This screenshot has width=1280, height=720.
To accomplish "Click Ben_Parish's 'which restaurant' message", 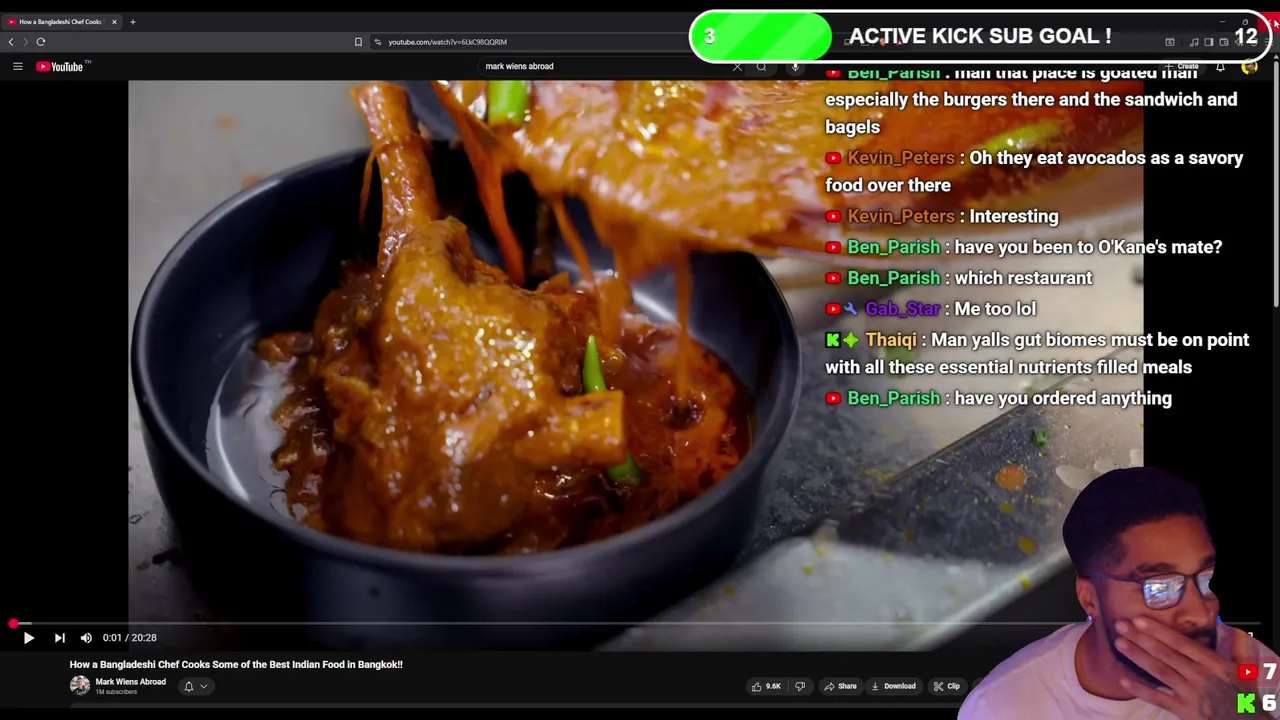I will click(x=959, y=278).
